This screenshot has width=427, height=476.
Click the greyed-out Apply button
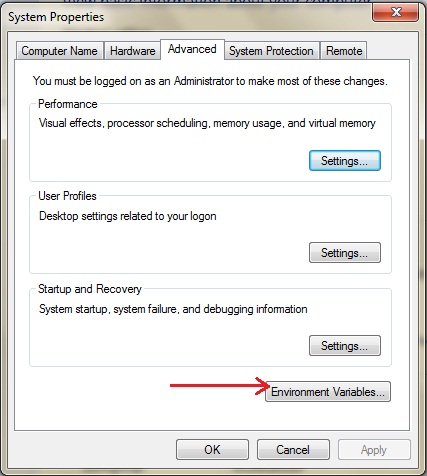click(x=374, y=450)
